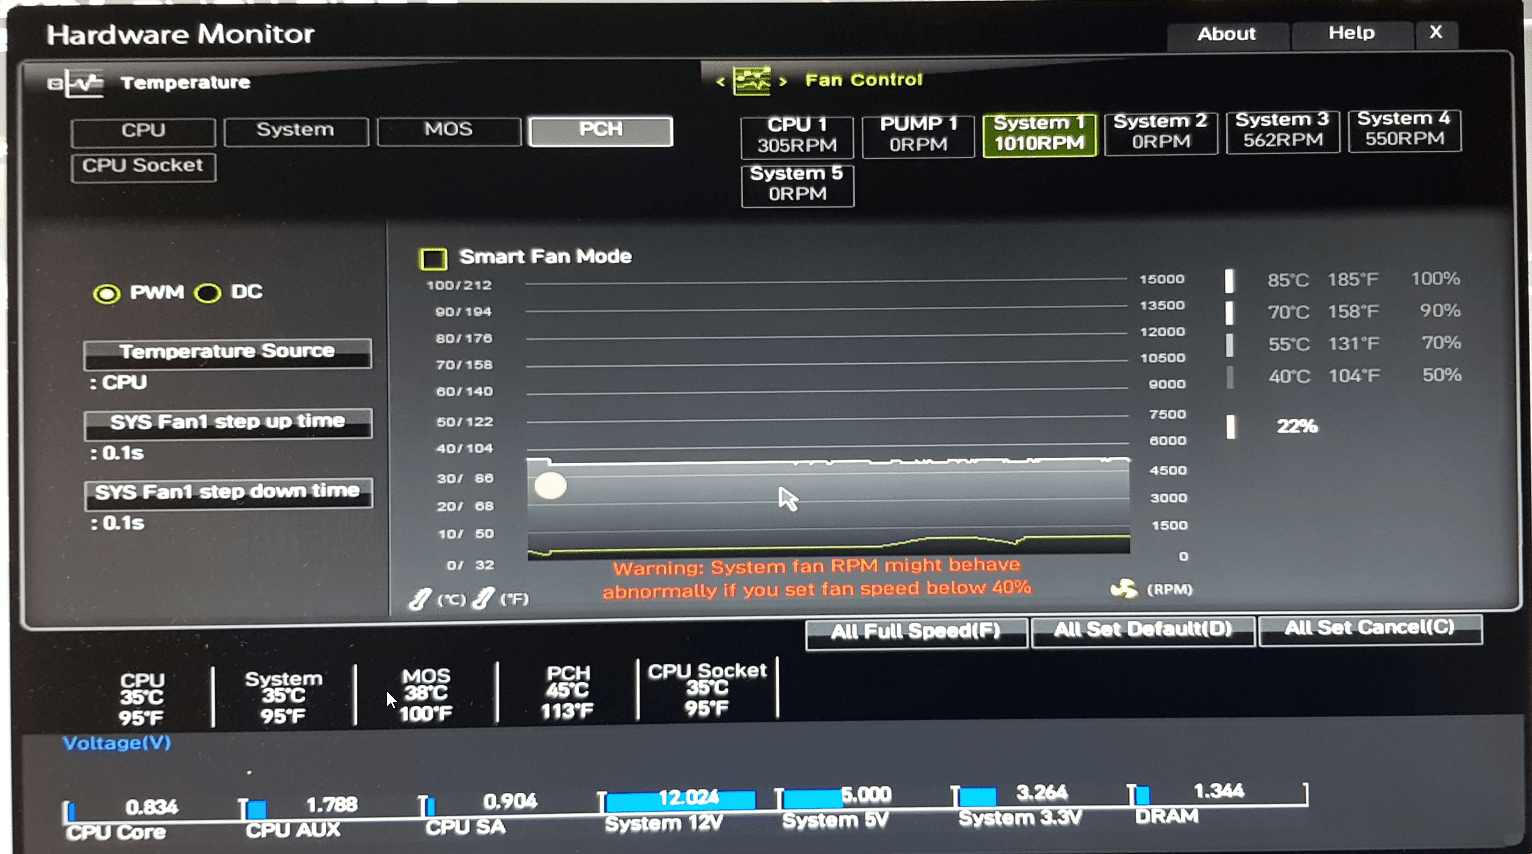1532x854 pixels.
Task: Switch graph to Fahrenheit thermometer icon
Action: [482, 598]
